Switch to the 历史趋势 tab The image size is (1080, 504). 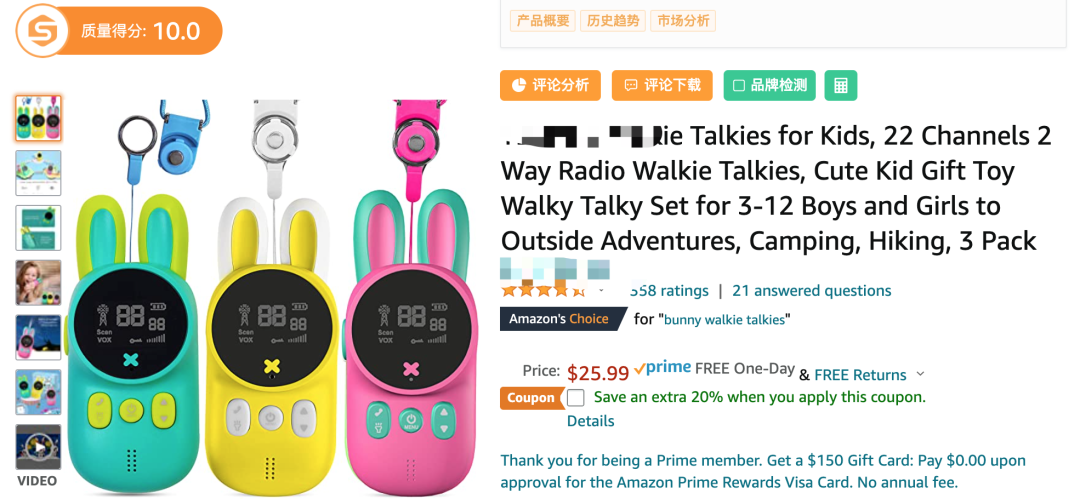(x=613, y=21)
